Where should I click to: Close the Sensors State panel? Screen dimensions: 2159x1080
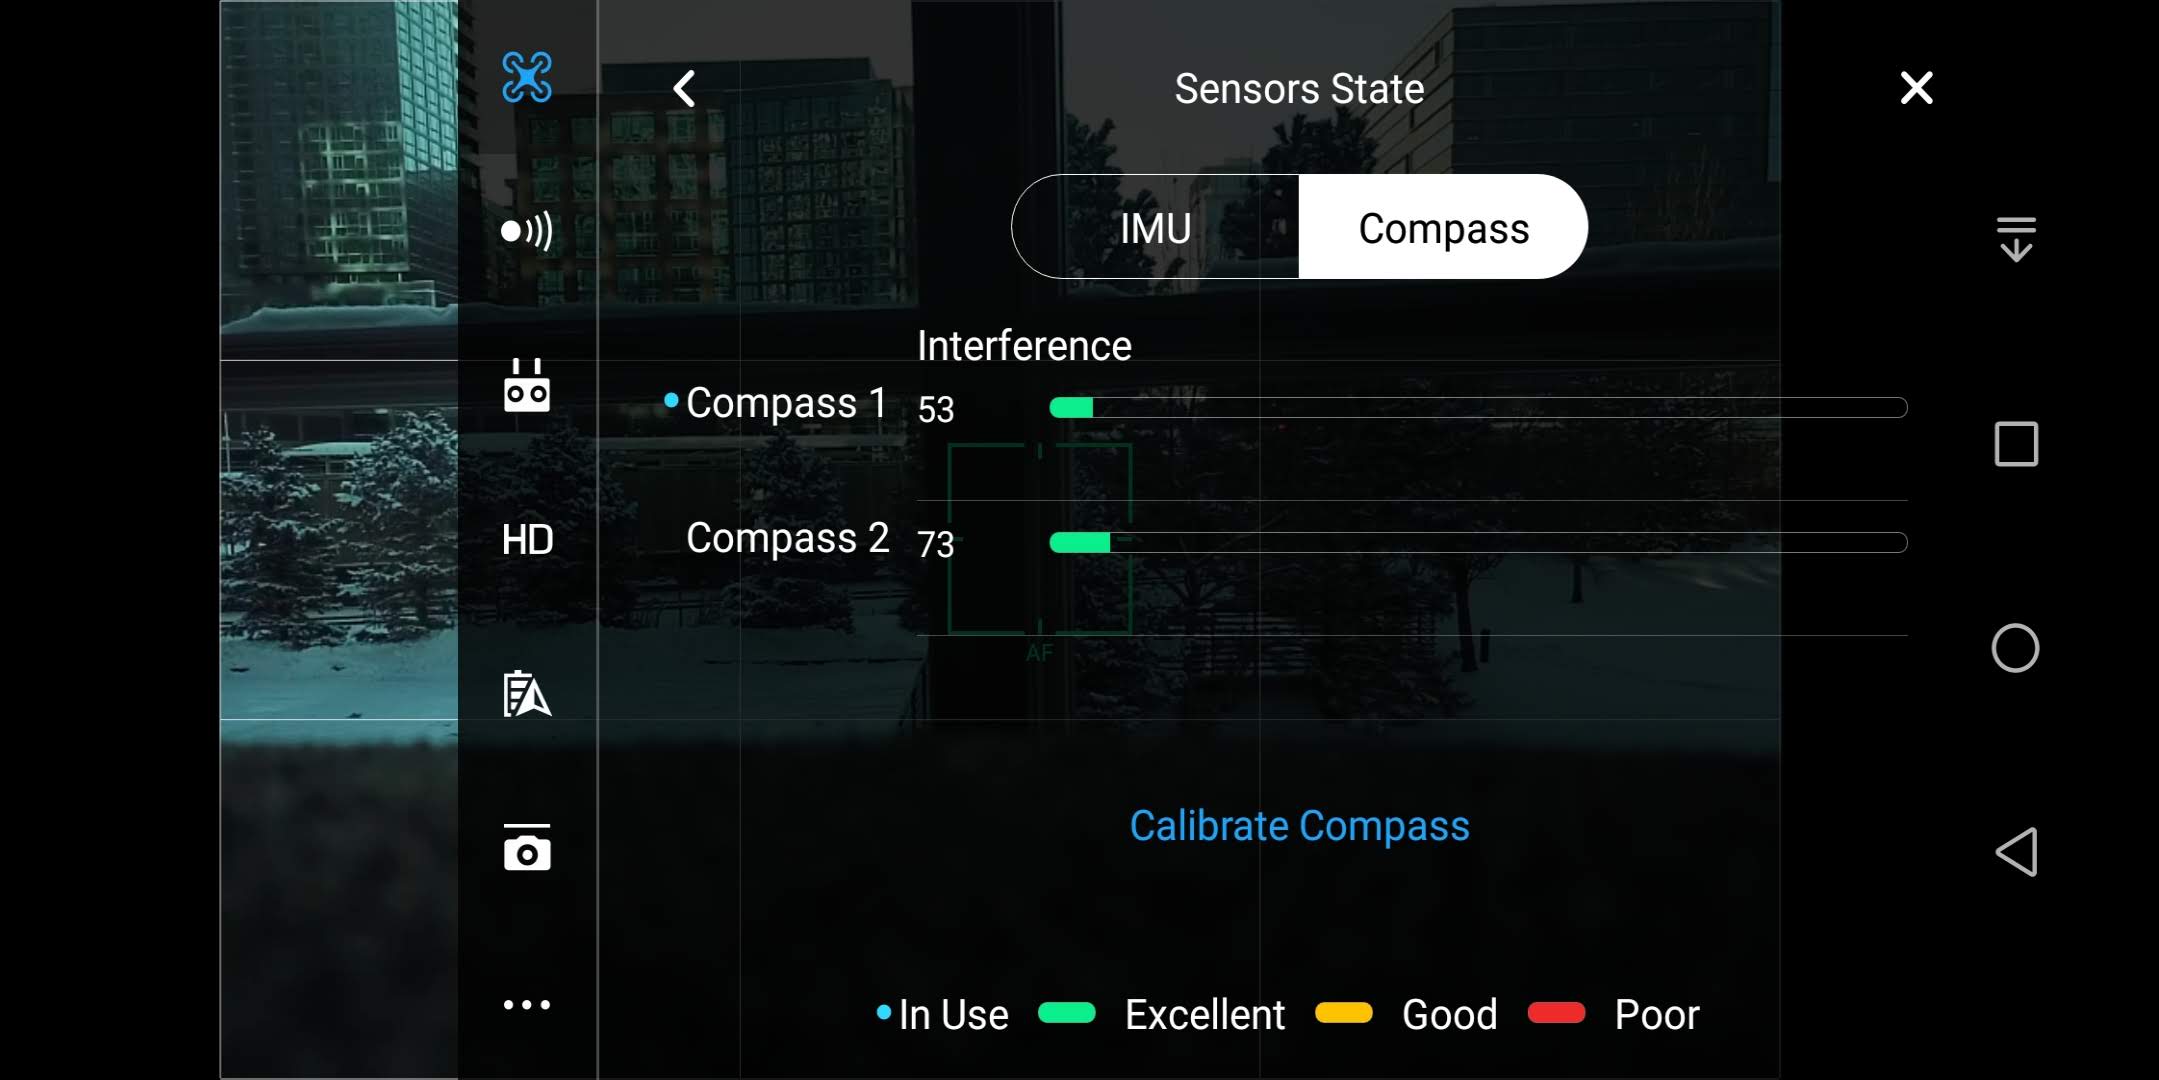pos(1916,88)
